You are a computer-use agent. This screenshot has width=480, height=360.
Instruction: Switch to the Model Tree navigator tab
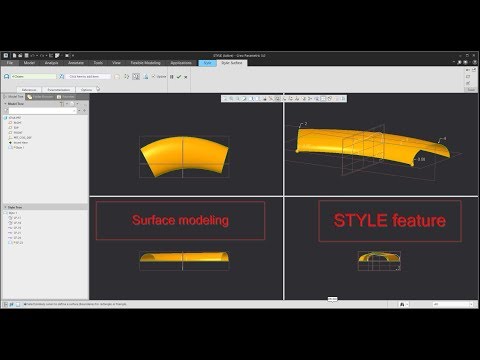point(14,96)
